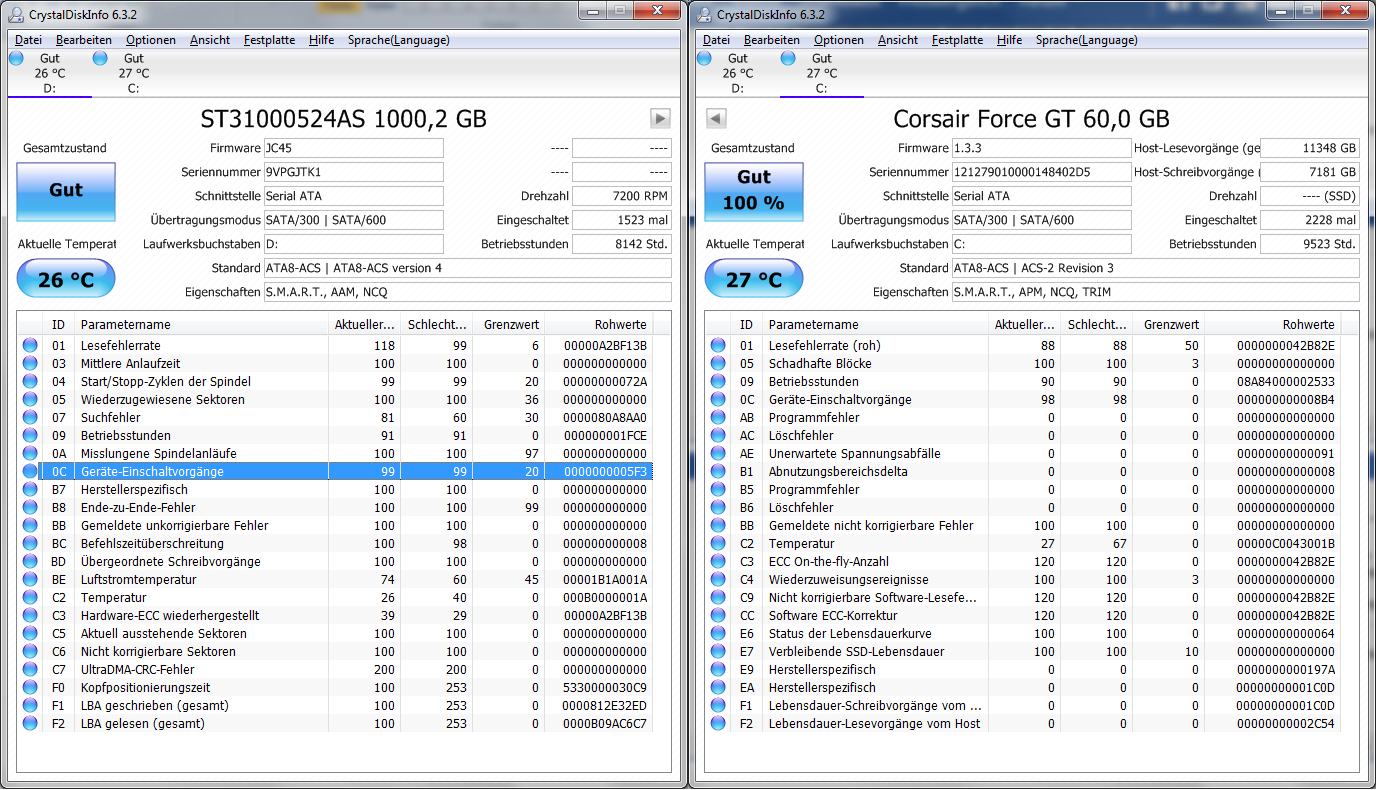The width and height of the screenshot is (1378, 790).
Task: Open Datei menu in left window
Action: 29,40
